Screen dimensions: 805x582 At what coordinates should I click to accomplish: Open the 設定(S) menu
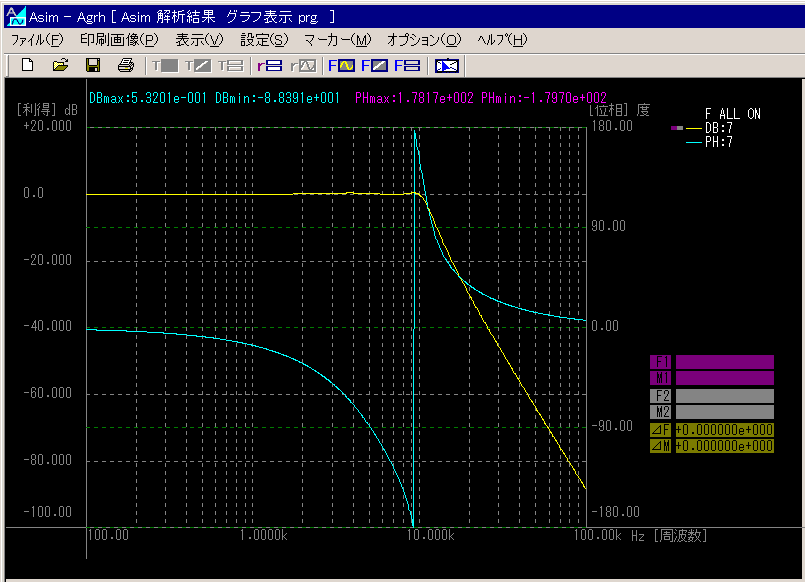tap(264, 40)
